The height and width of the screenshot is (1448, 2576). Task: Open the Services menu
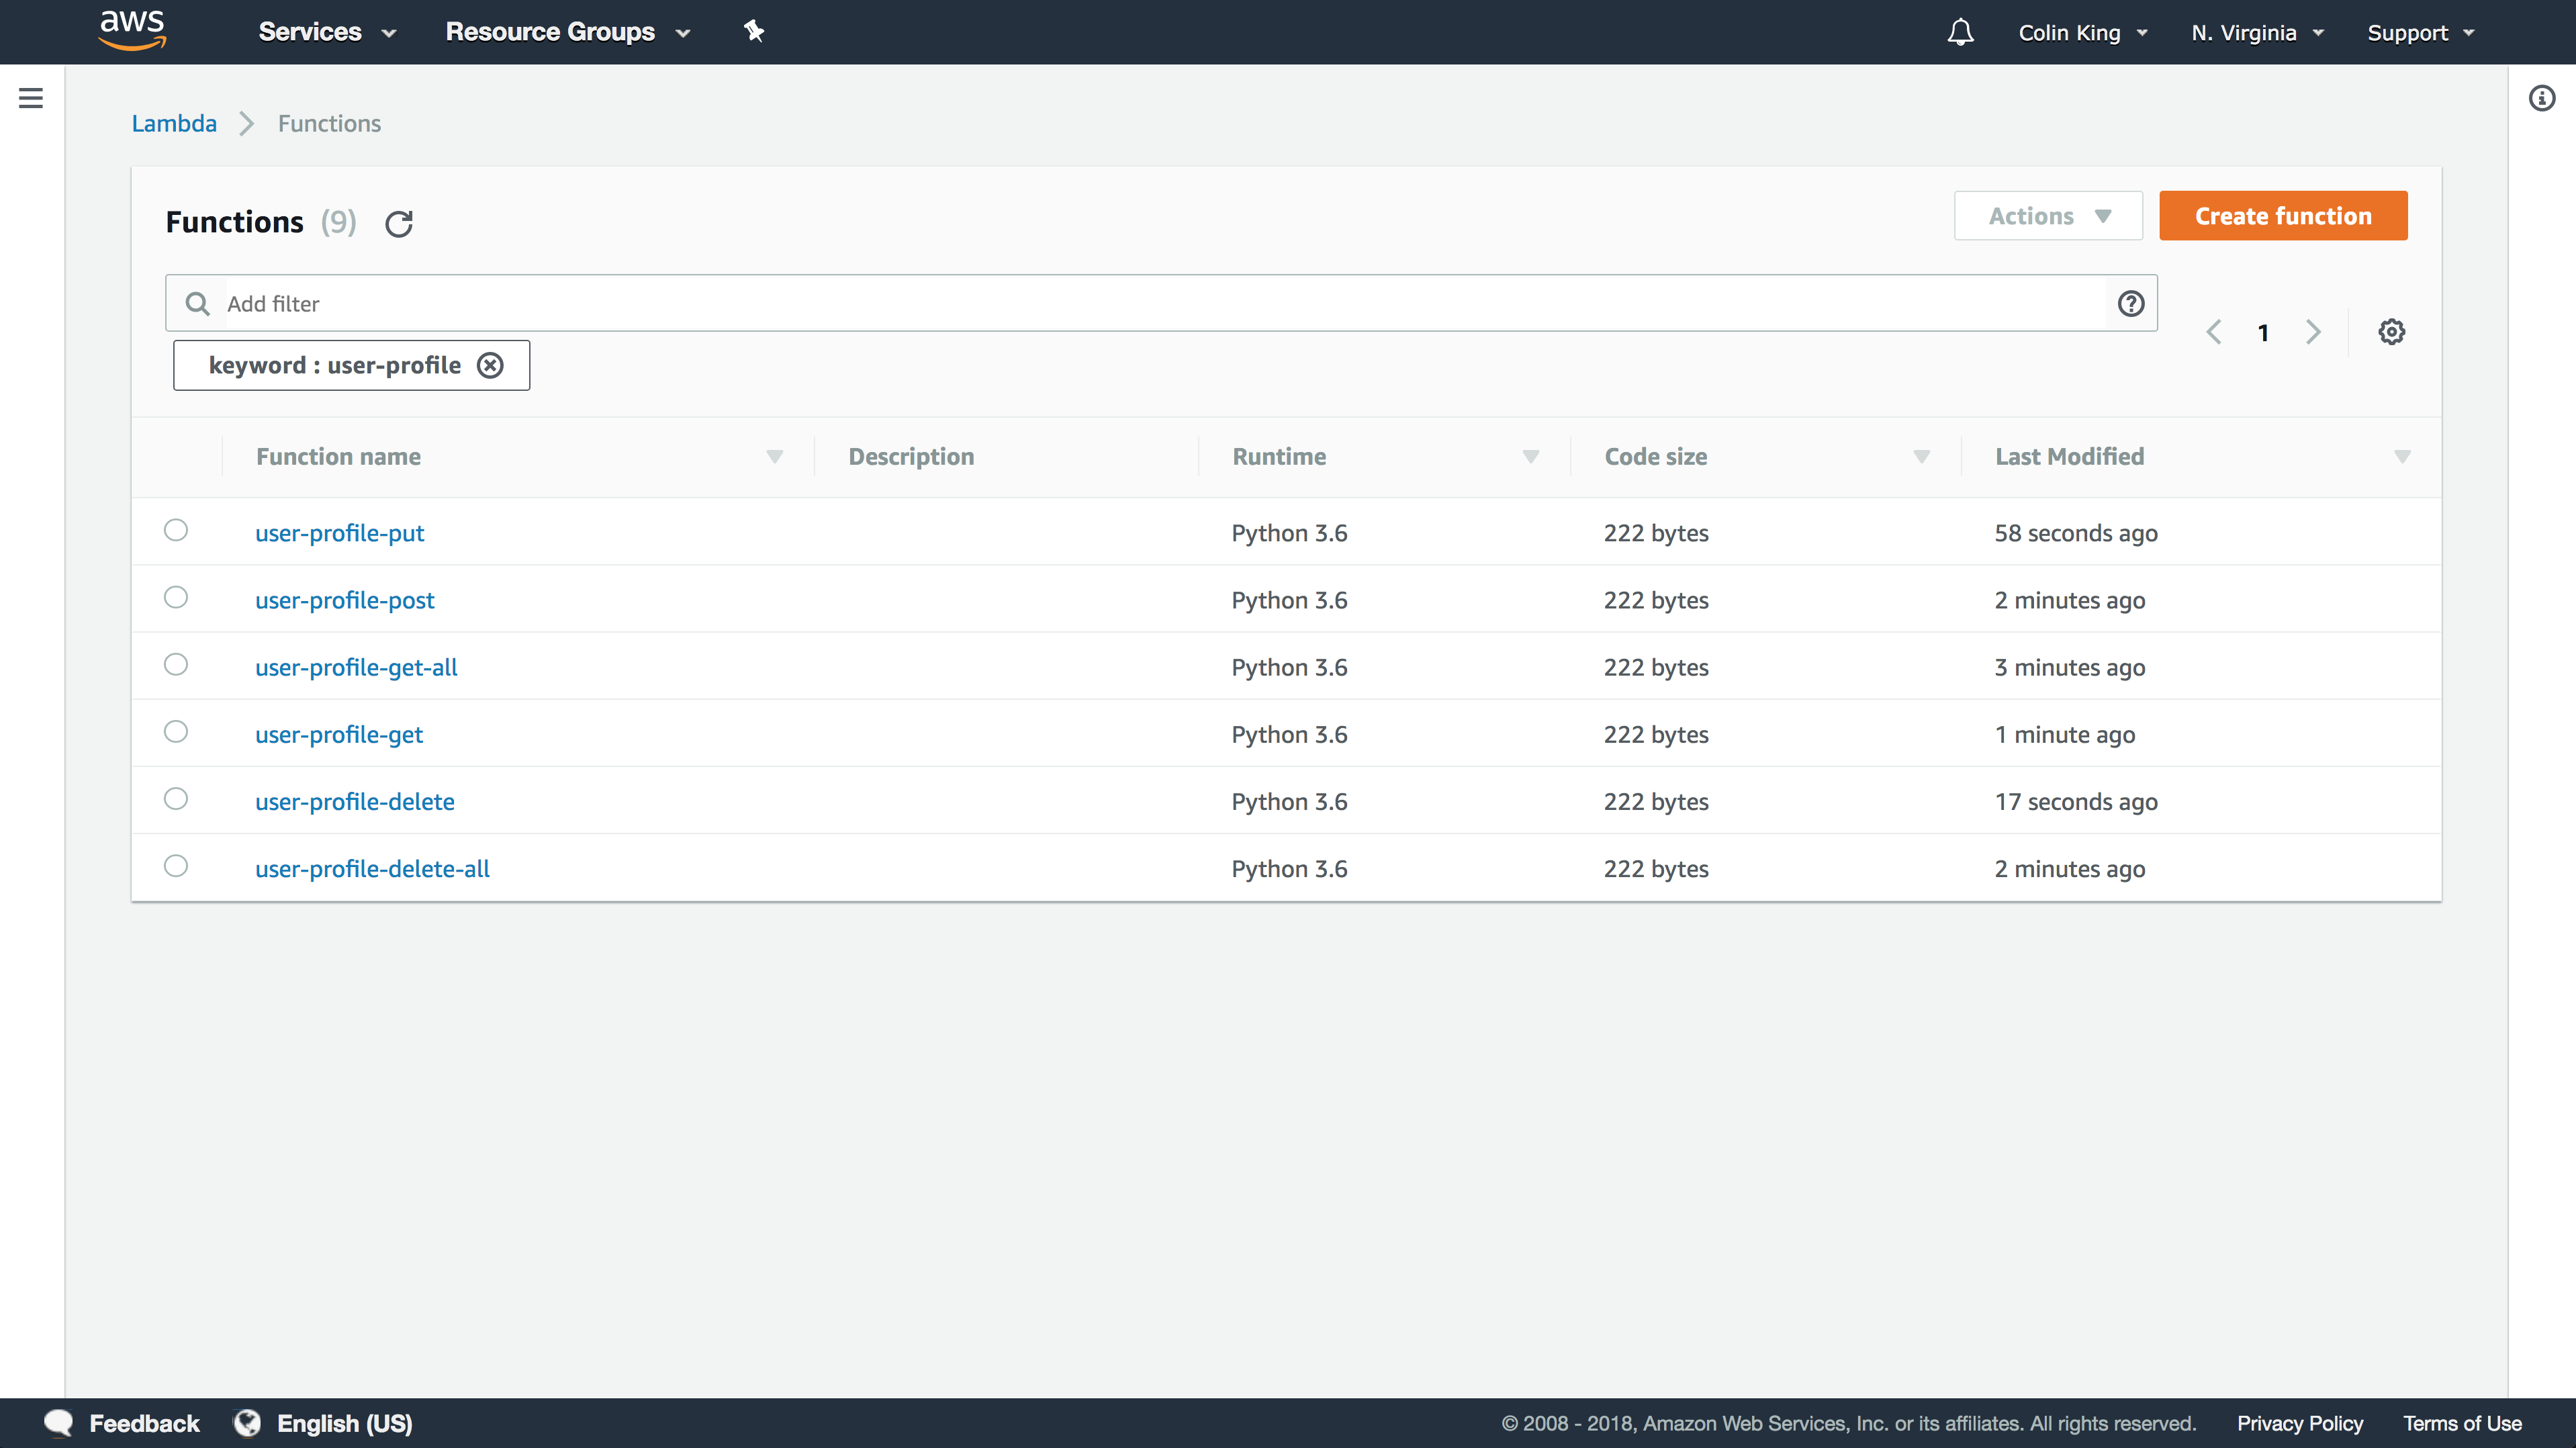[x=327, y=32]
